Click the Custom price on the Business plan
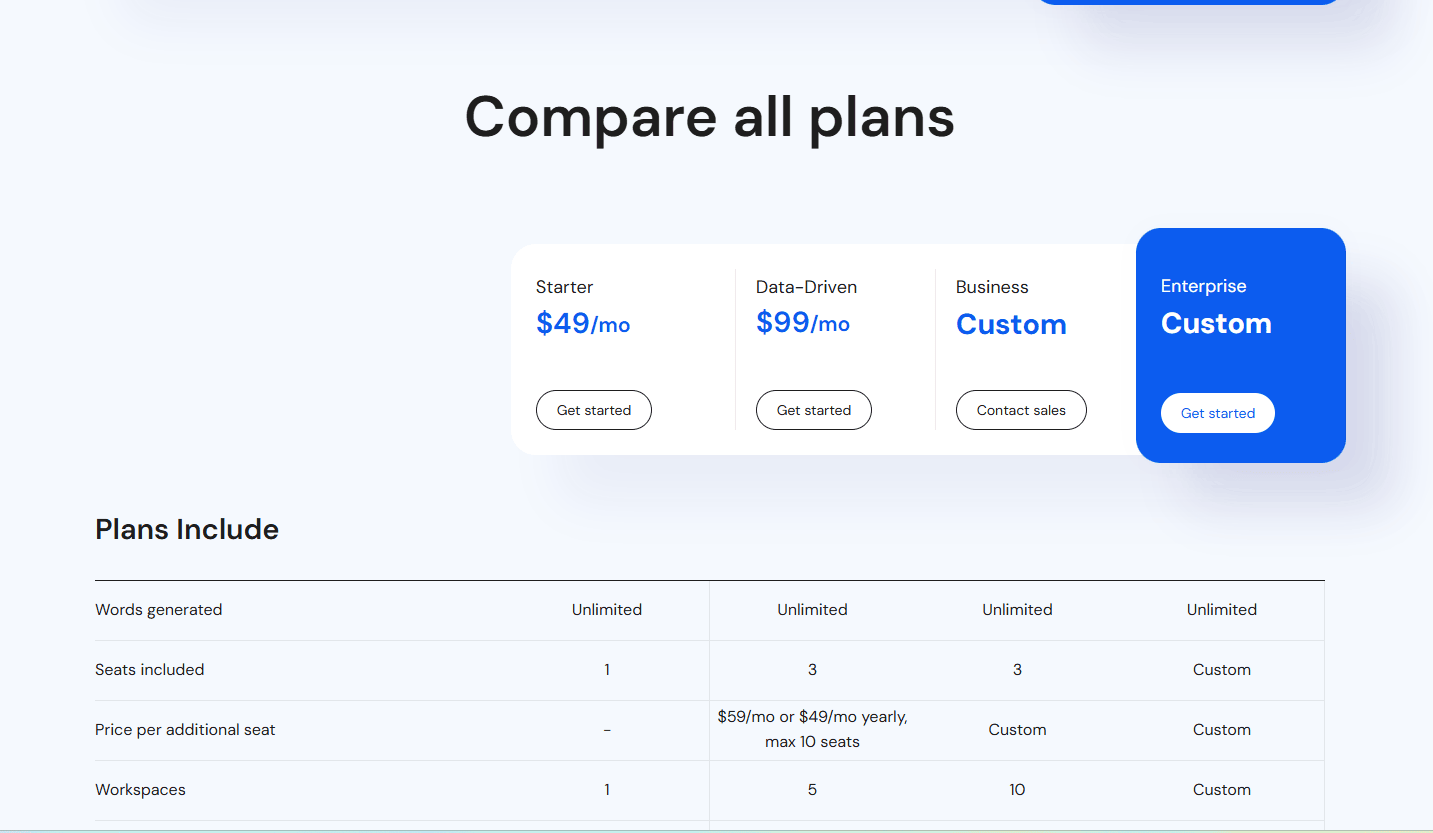Viewport: 1433px width, 833px height. [1011, 324]
